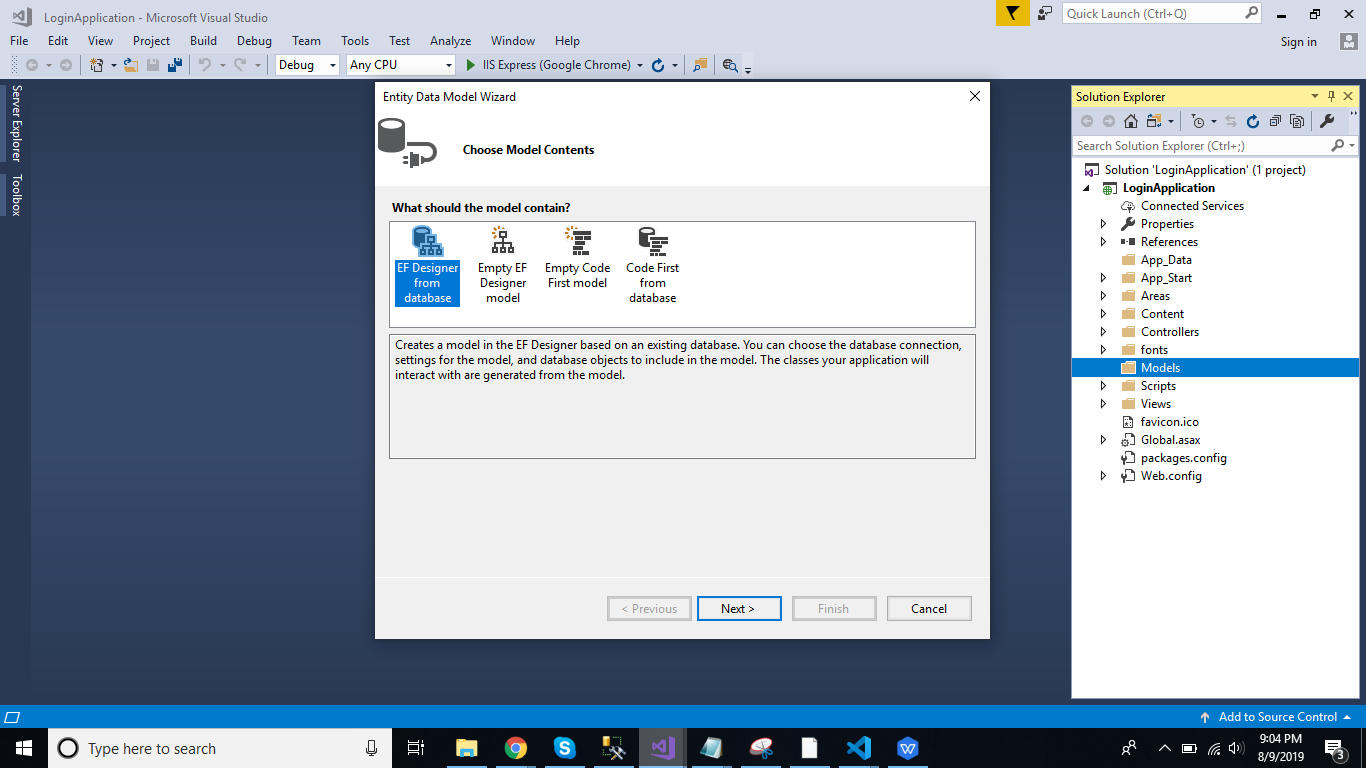The height and width of the screenshot is (768, 1366).
Task: Open Solution Explorer window position dropdown
Action: click(x=1315, y=97)
